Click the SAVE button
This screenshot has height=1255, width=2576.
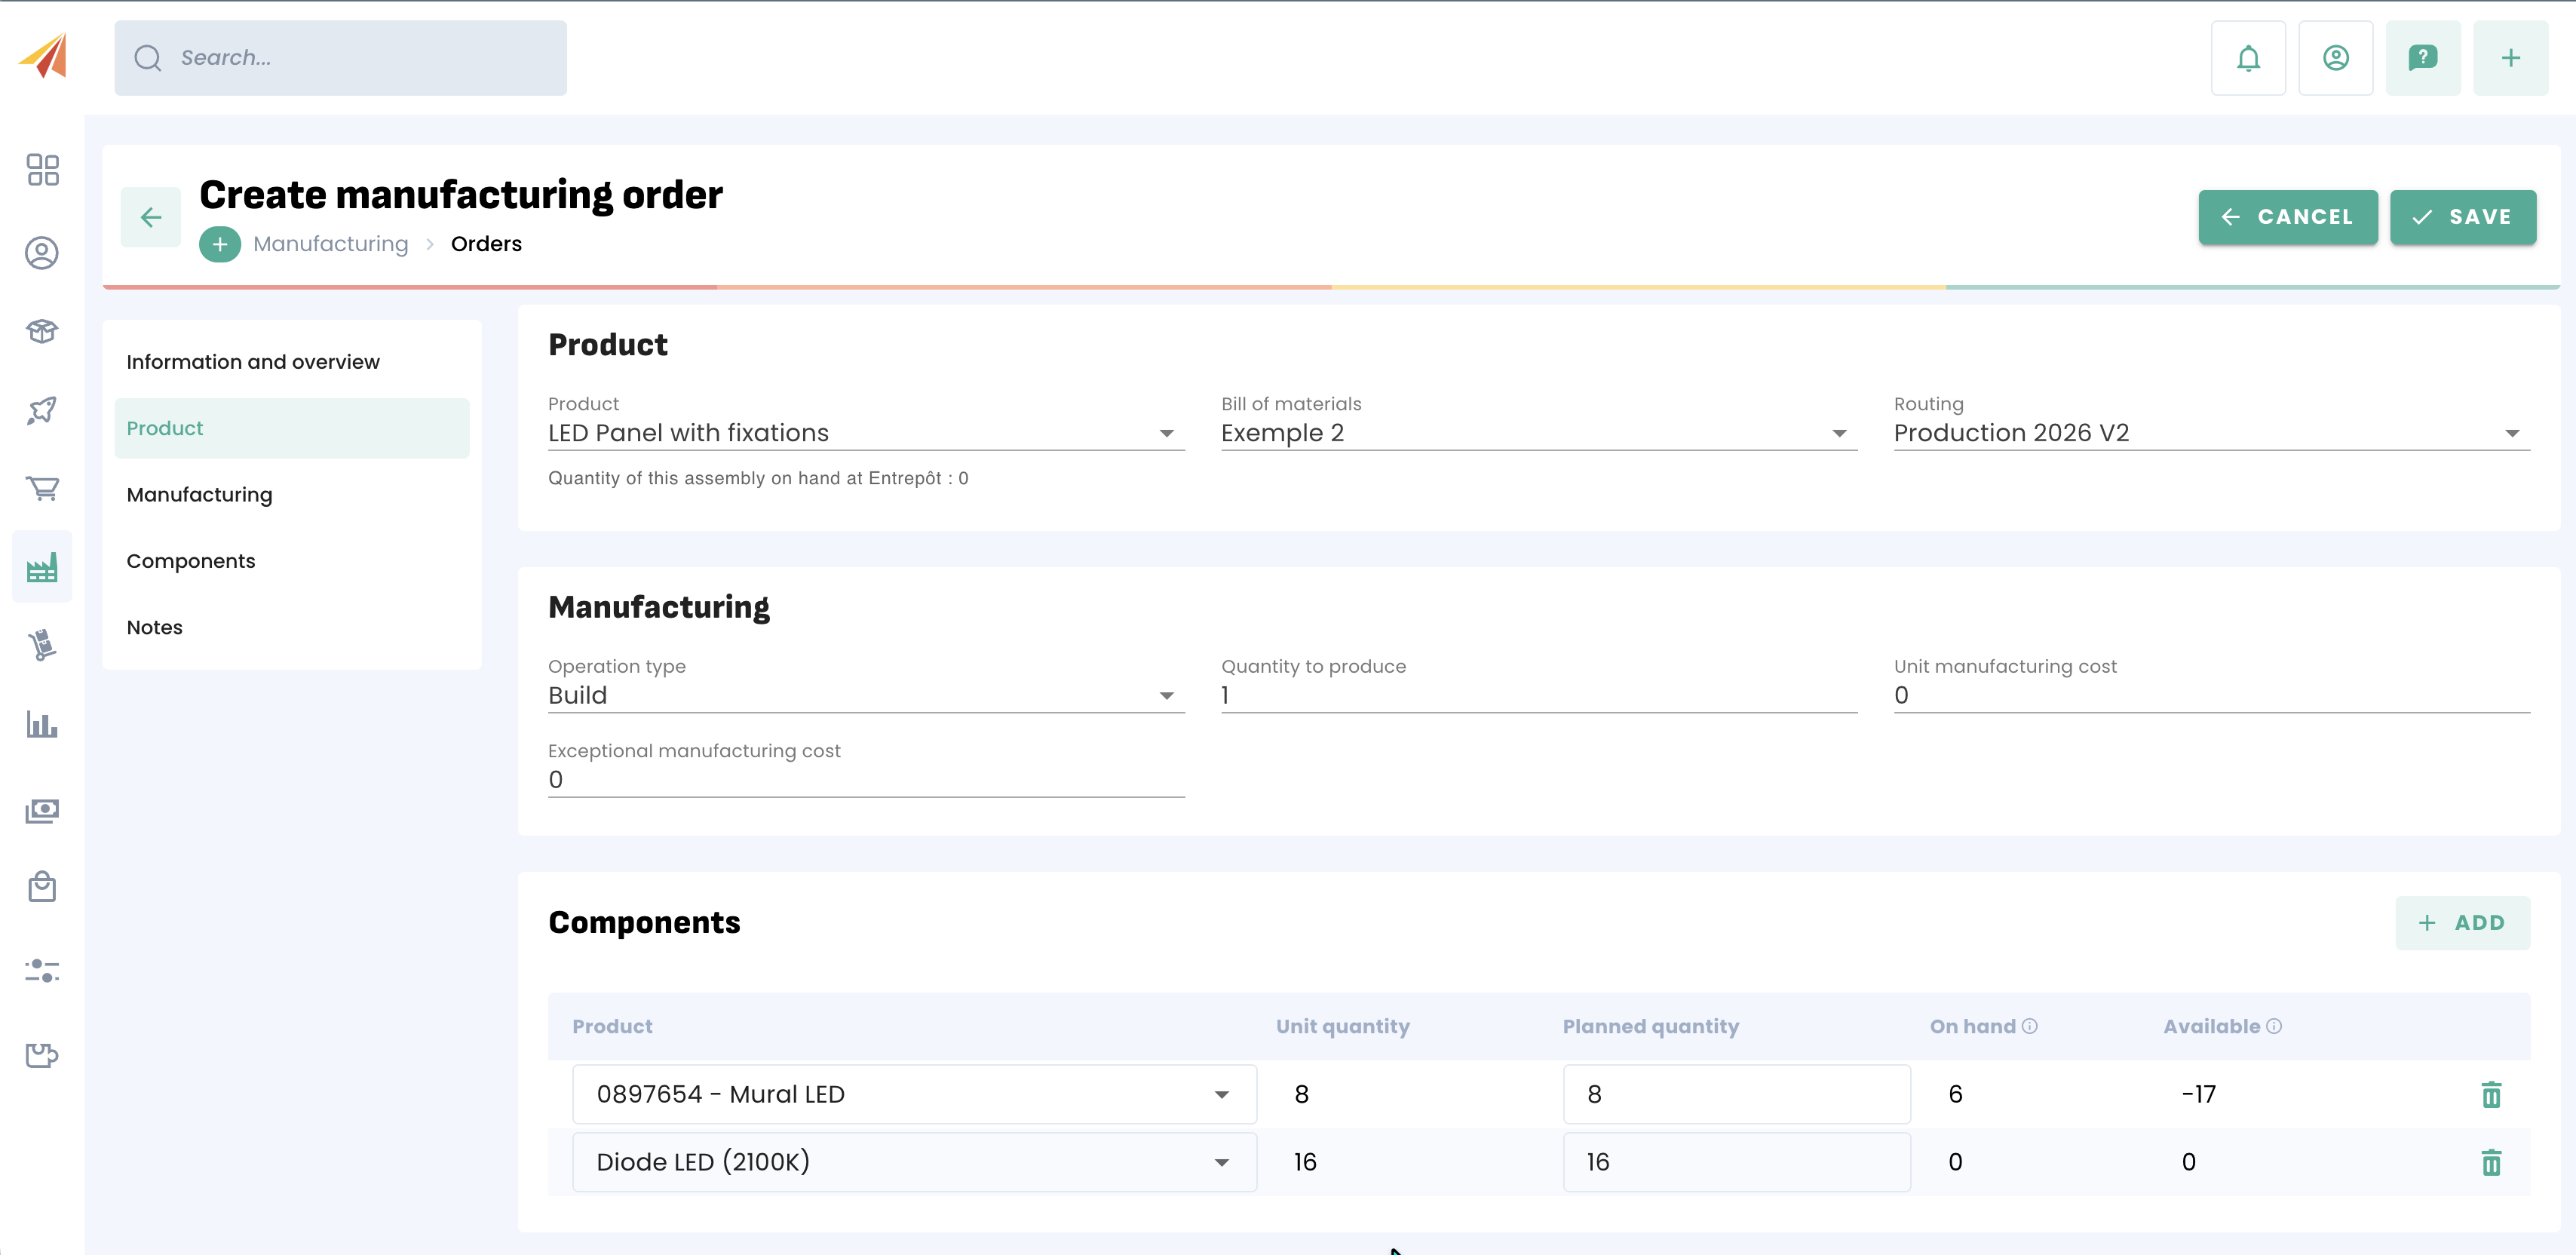2462,217
